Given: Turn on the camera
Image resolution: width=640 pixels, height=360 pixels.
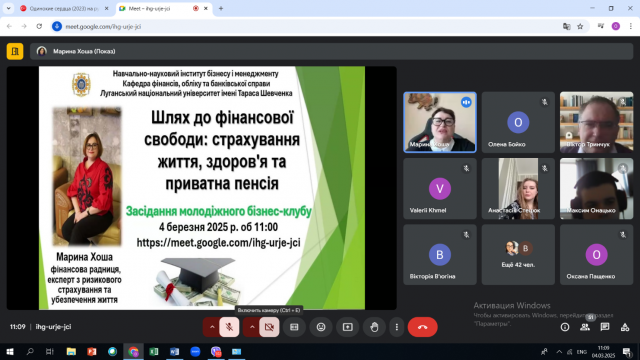Looking at the screenshot, I should coord(269,327).
